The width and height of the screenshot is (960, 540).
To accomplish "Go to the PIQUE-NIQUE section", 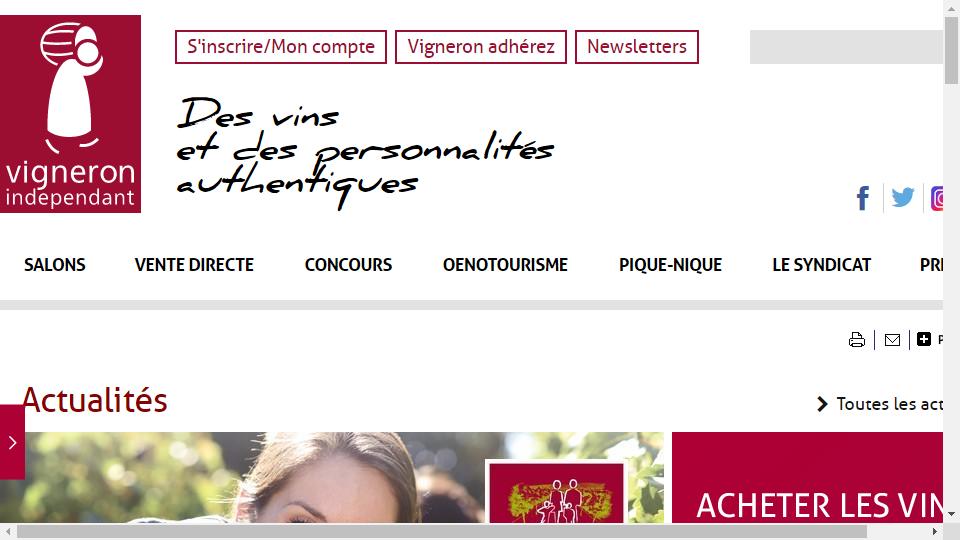I will [x=670, y=265].
